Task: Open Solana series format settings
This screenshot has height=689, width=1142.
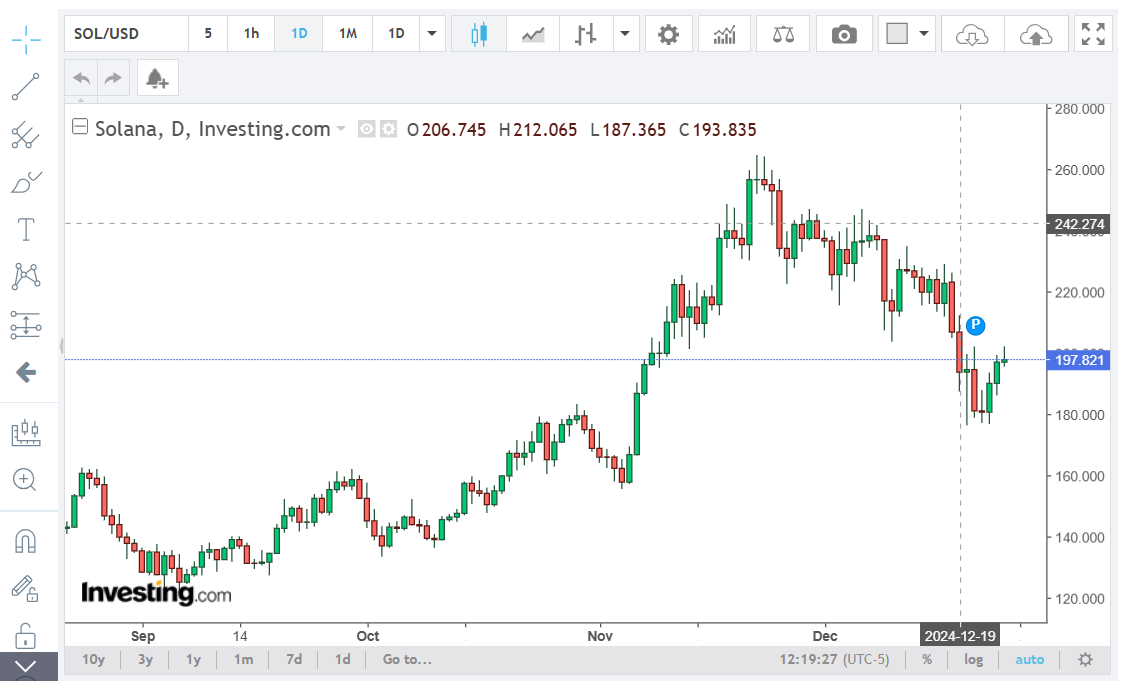Action: point(389,130)
